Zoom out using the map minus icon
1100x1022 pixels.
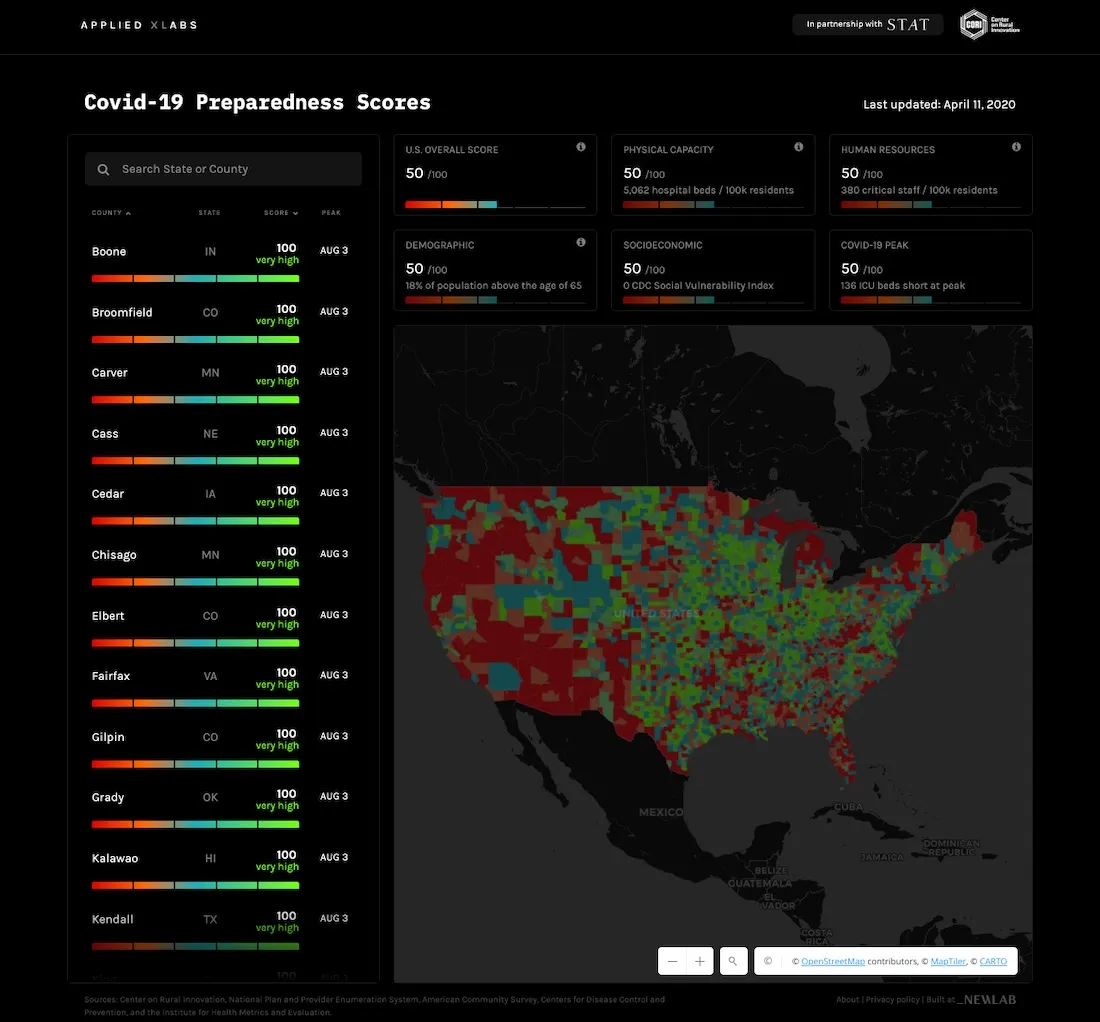pyautogui.click(x=672, y=961)
